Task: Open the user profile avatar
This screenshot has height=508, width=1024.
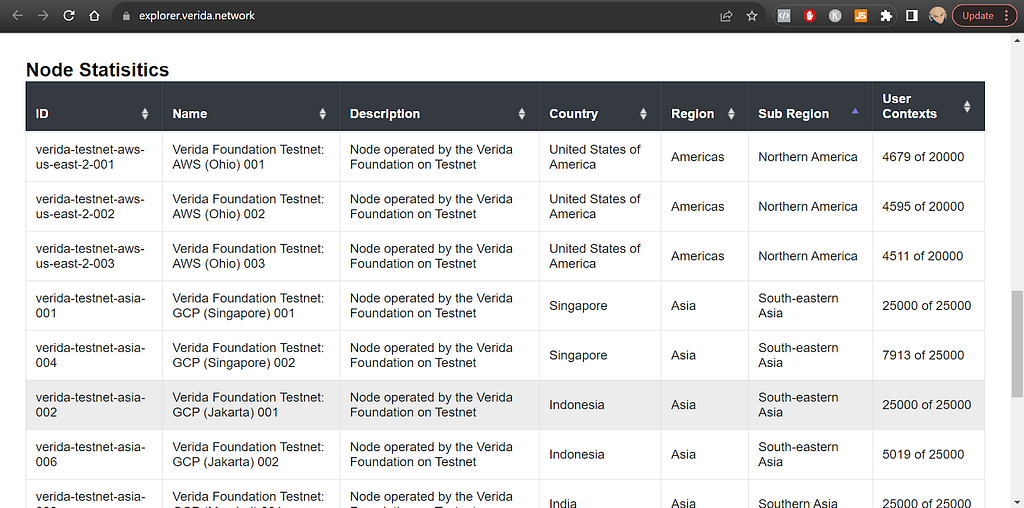Action: (x=937, y=16)
